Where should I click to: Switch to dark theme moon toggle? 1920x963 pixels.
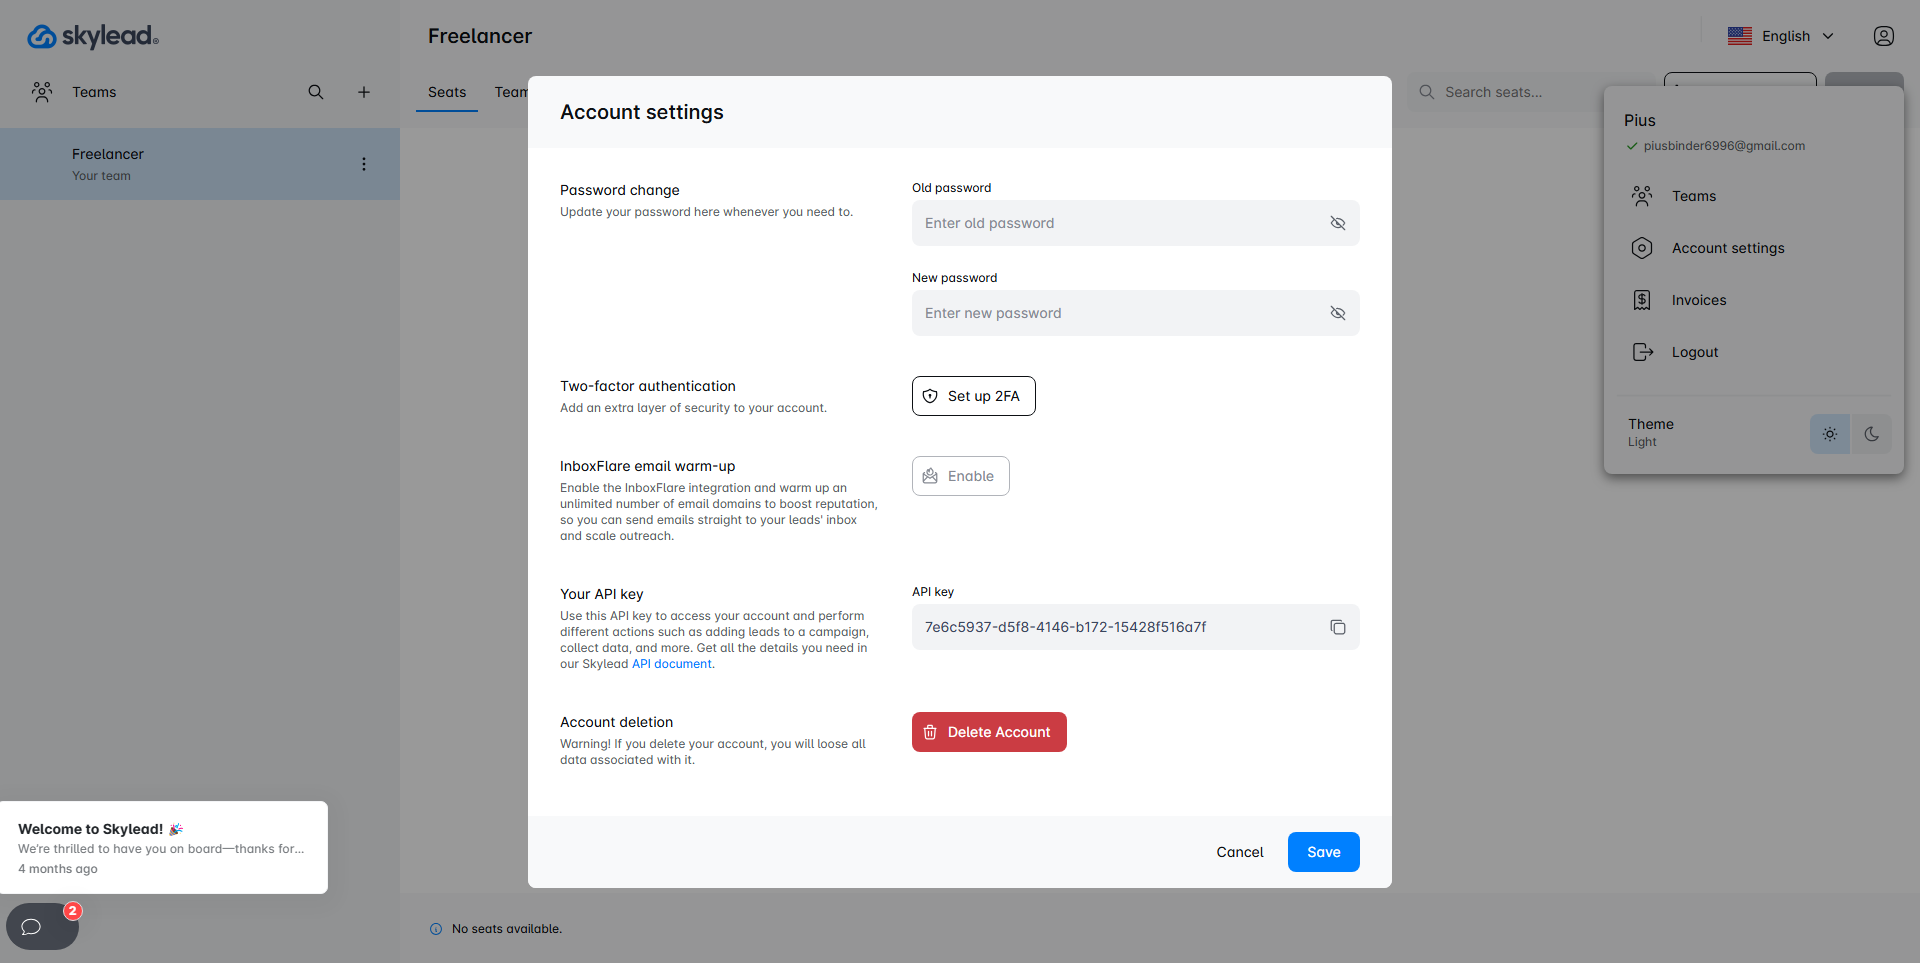click(x=1871, y=434)
